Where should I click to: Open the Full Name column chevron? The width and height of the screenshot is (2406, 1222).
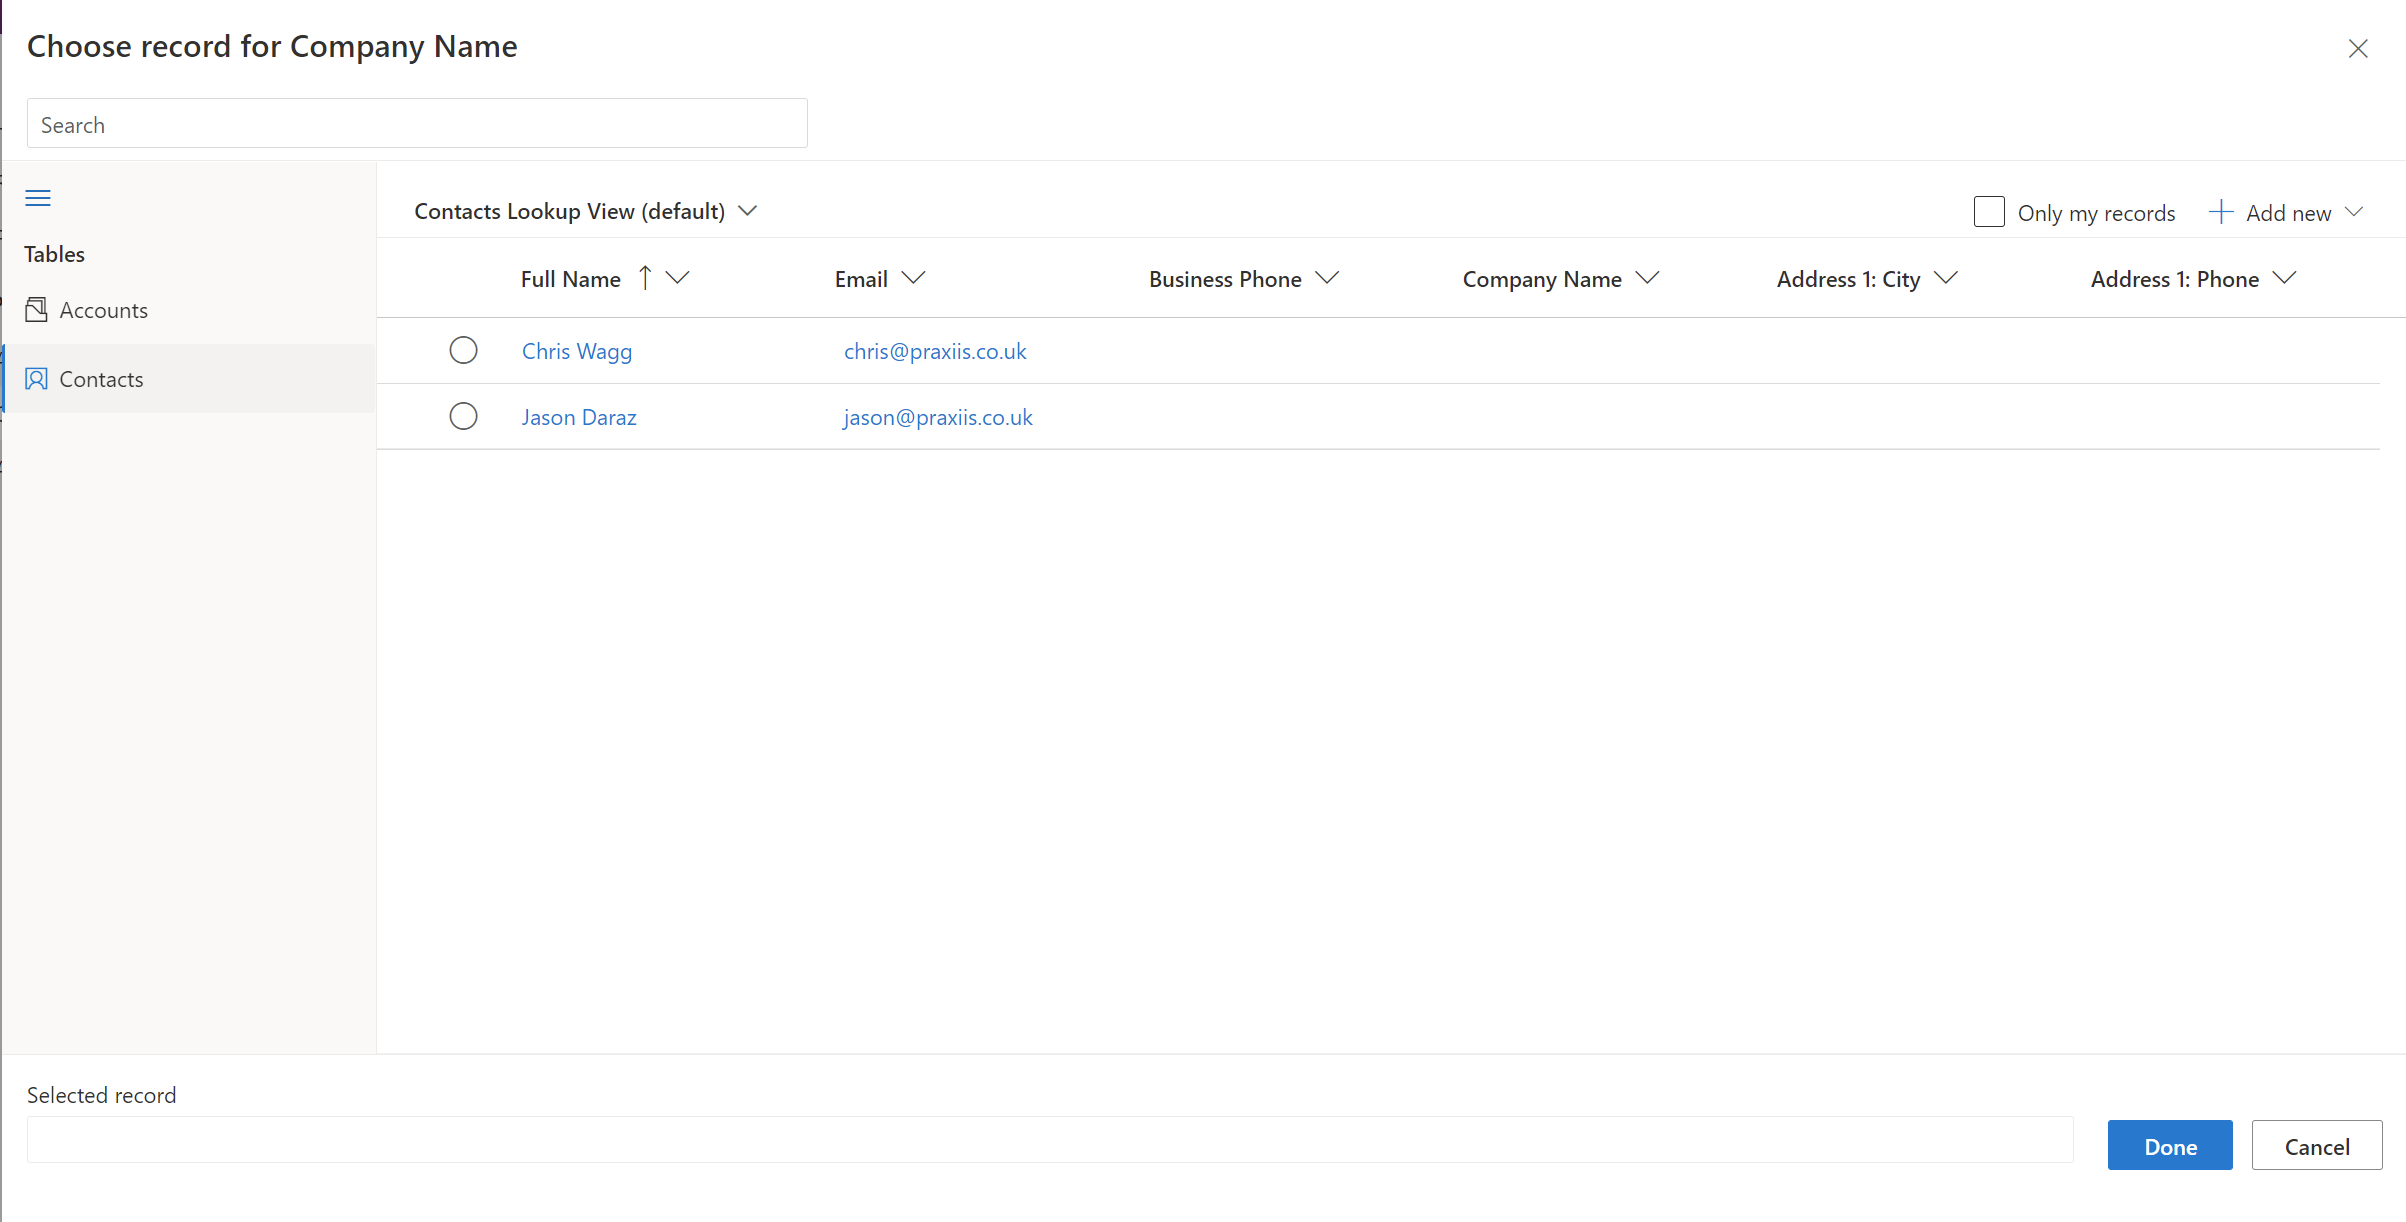(x=678, y=278)
